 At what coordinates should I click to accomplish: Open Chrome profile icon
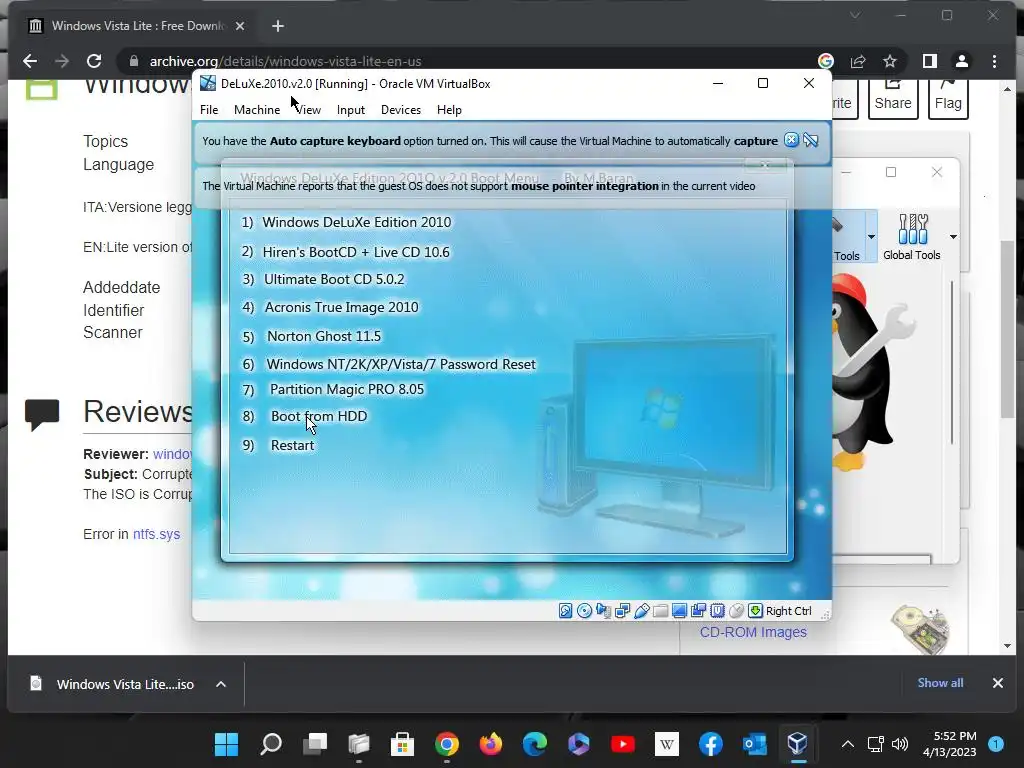pyautogui.click(x=962, y=61)
